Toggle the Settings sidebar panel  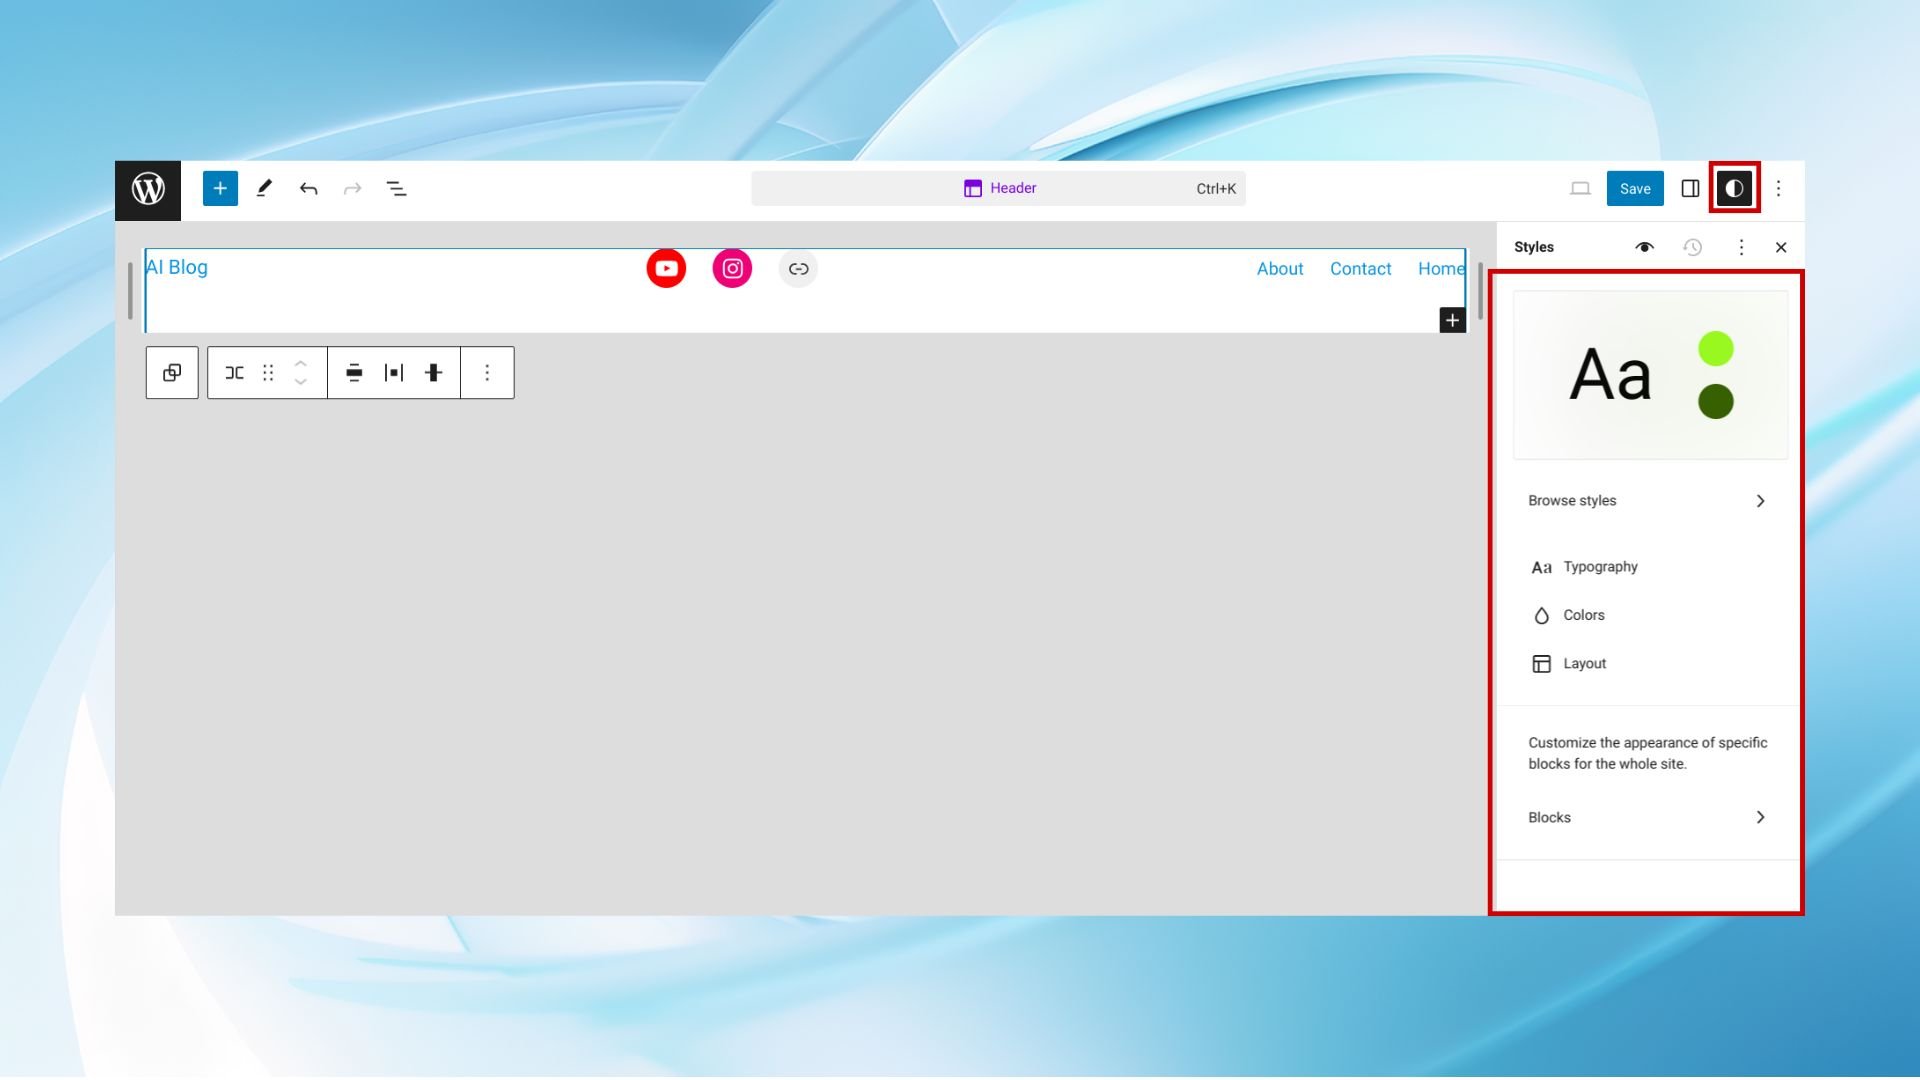click(x=1690, y=189)
